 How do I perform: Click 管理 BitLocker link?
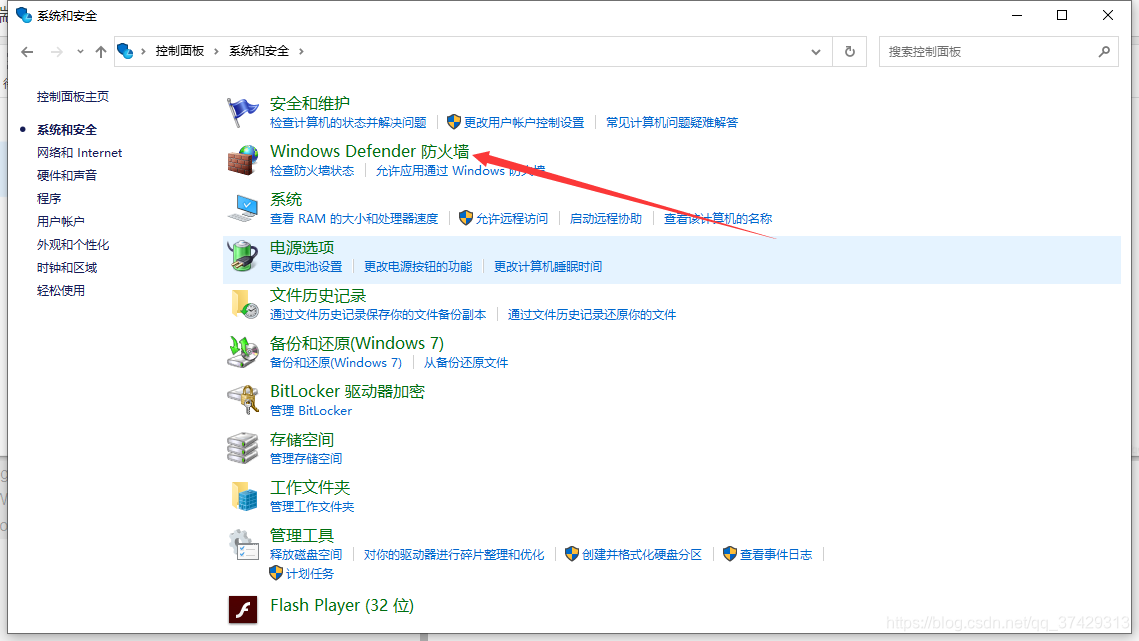[311, 411]
